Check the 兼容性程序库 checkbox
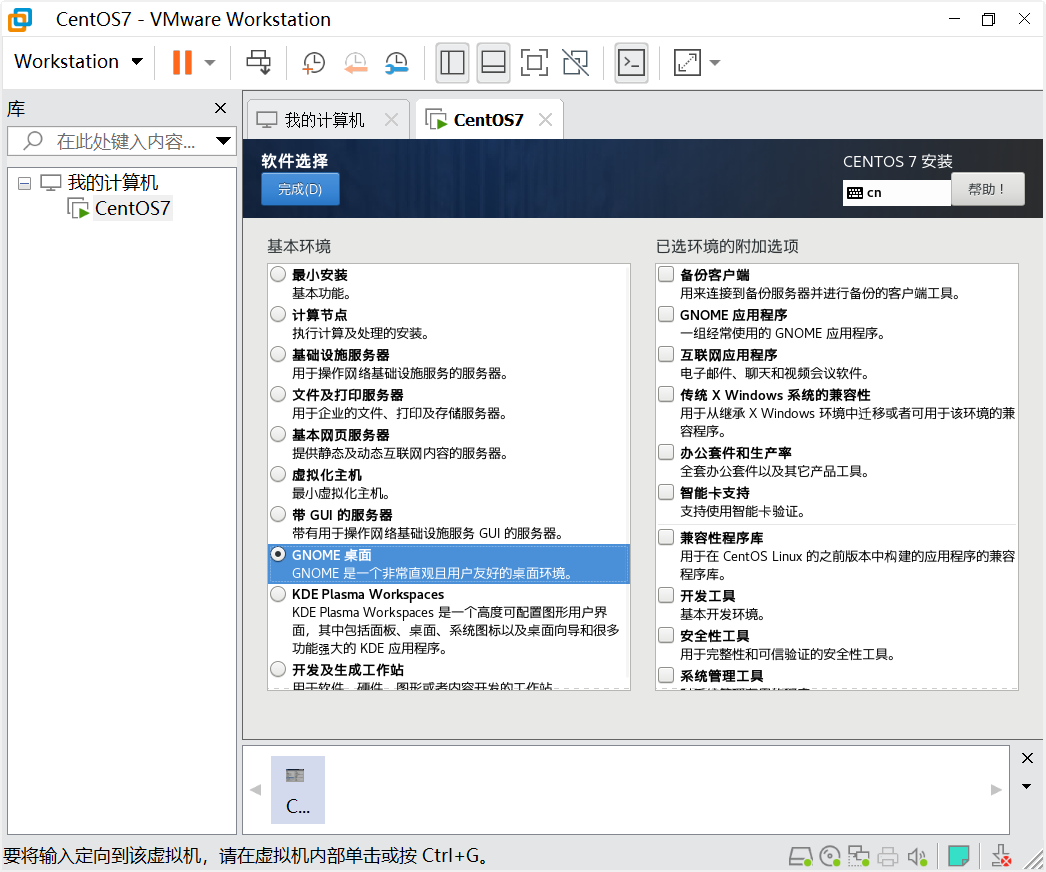1046x872 pixels. (666, 537)
